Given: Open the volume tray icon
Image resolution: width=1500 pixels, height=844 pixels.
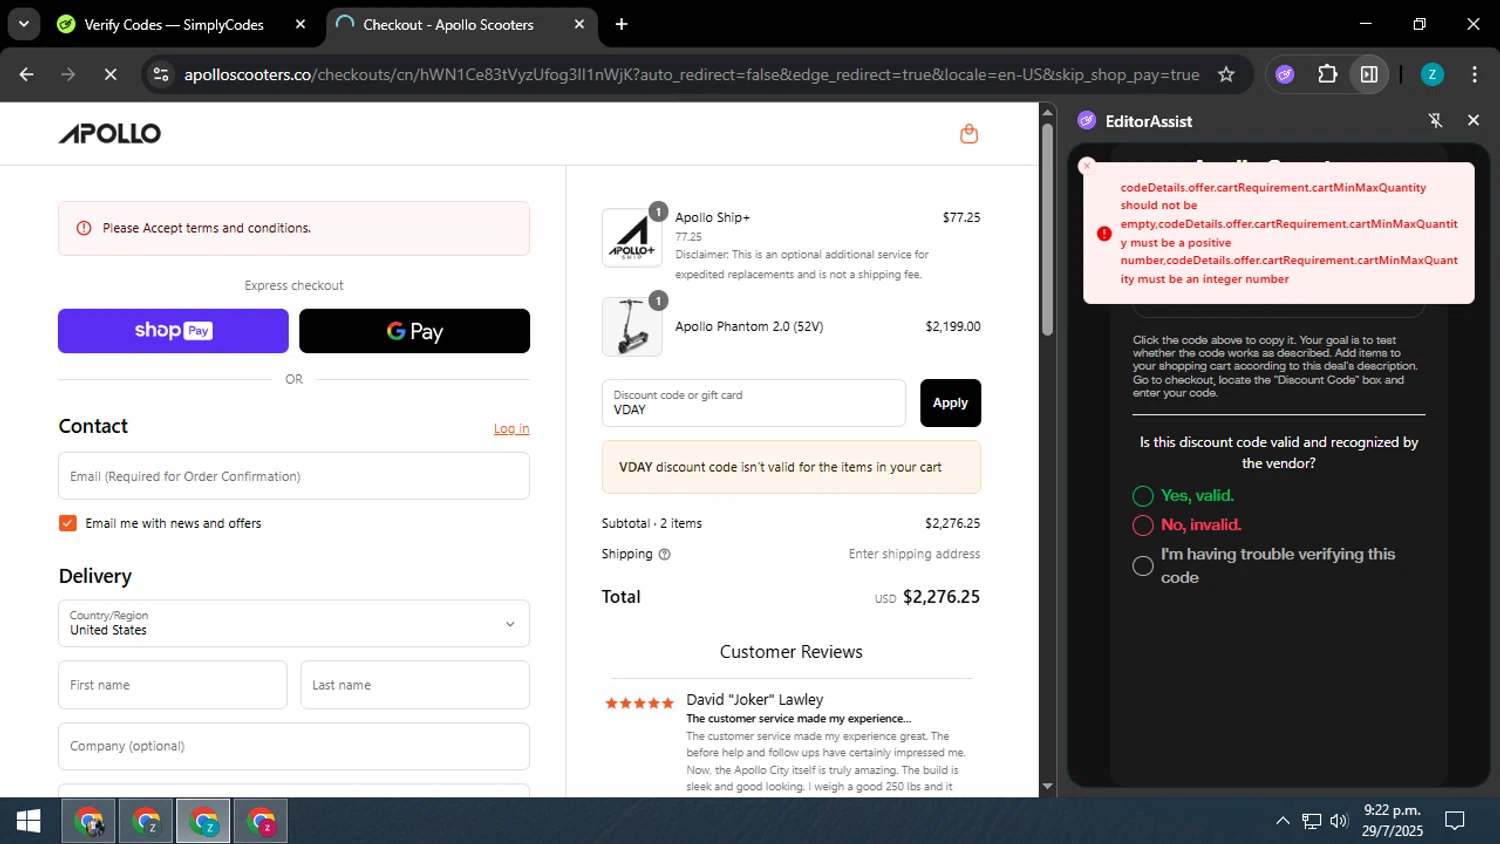Looking at the screenshot, I should [1339, 821].
